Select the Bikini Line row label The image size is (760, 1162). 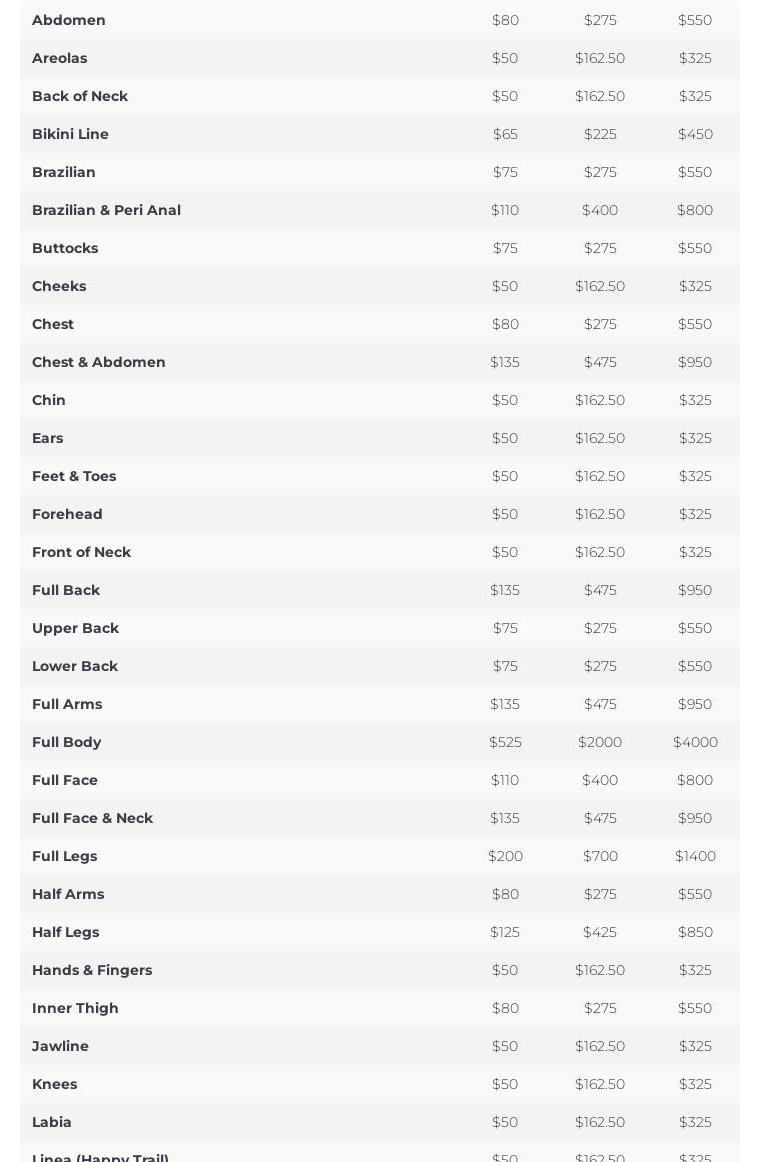[70, 134]
